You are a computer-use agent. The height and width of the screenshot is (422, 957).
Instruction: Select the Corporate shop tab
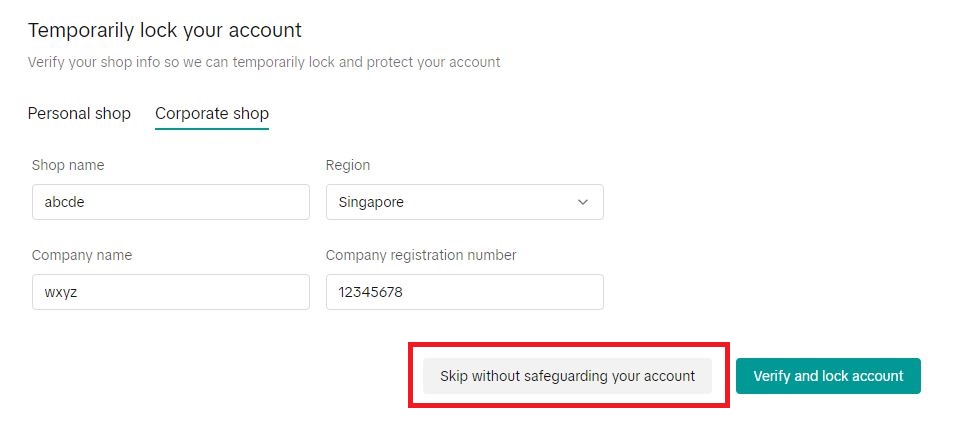212,113
